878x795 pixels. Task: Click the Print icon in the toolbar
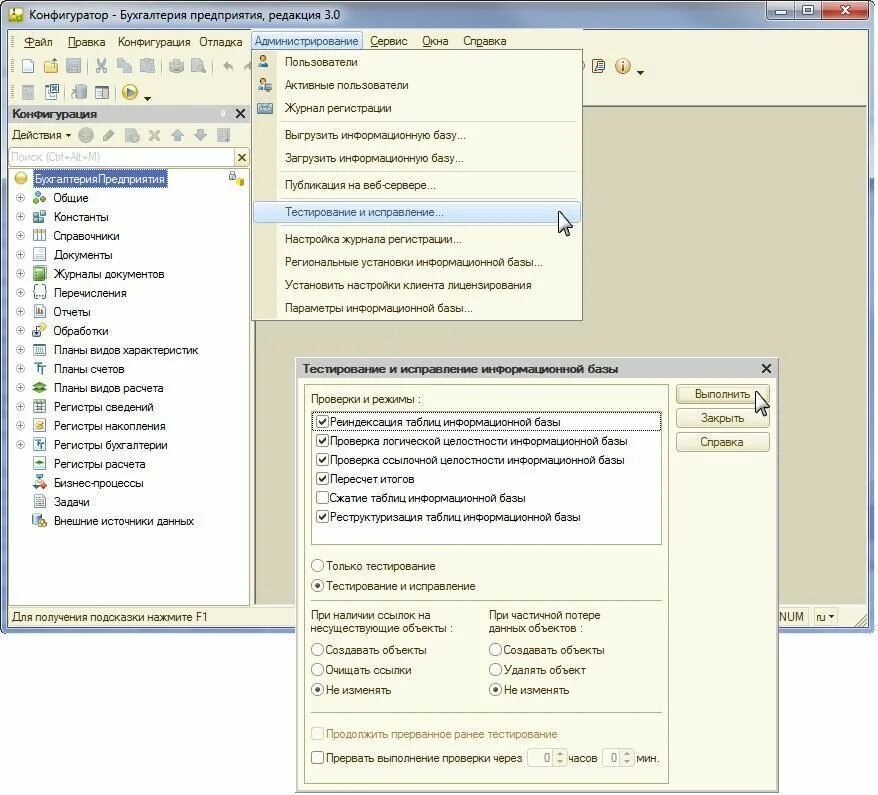(176, 66)
